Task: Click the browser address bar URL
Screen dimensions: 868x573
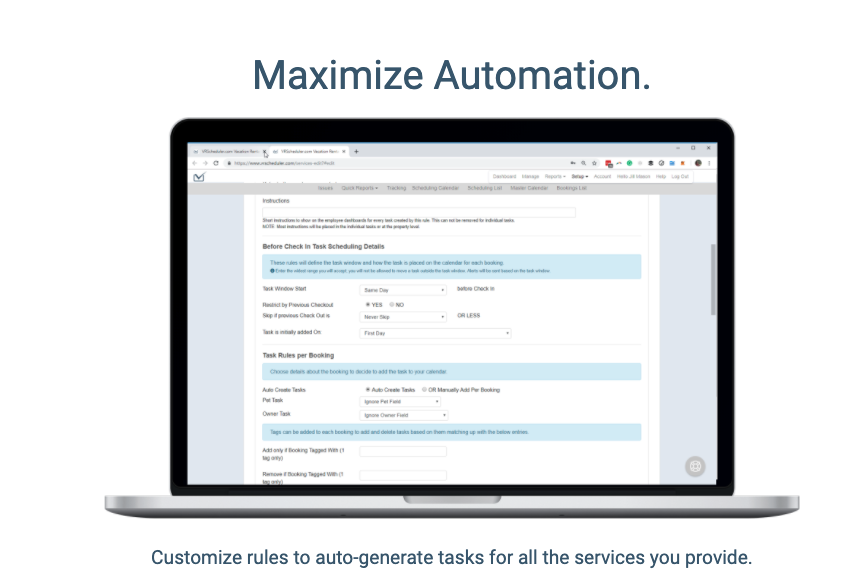Action: [284, 163]
